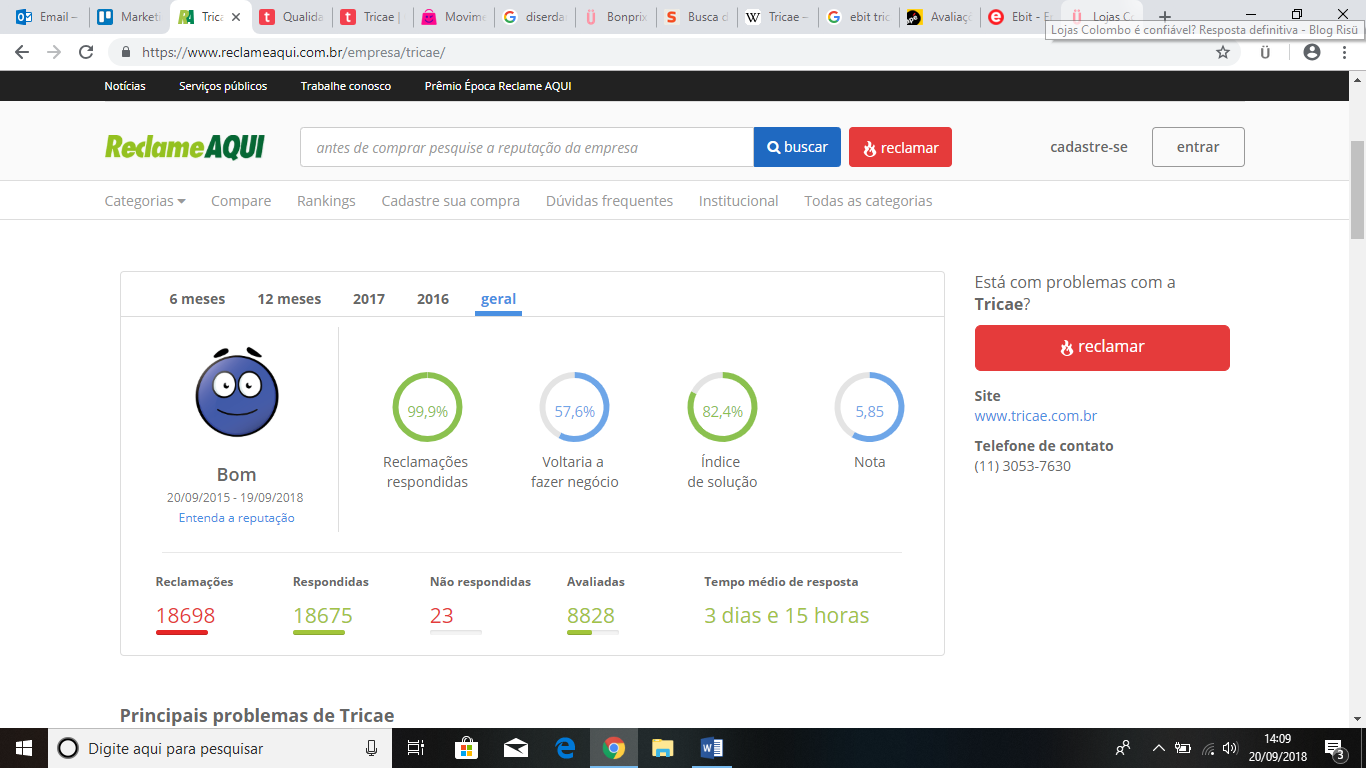Viewport: 1366px width, 768px height.
Task: Select the 2016 reputation tab
Action: [x=433, y=299]
